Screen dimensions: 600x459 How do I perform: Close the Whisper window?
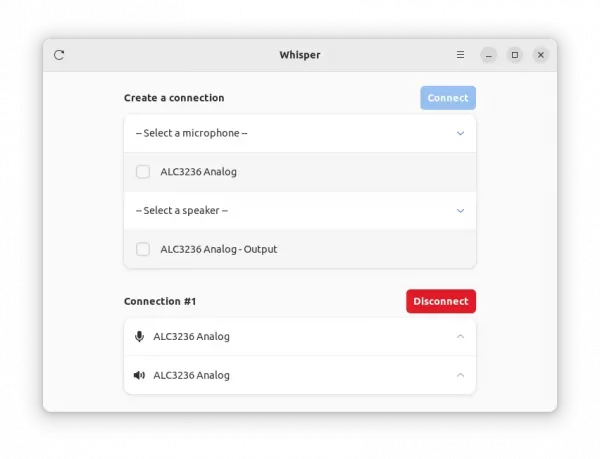(541, 55)
